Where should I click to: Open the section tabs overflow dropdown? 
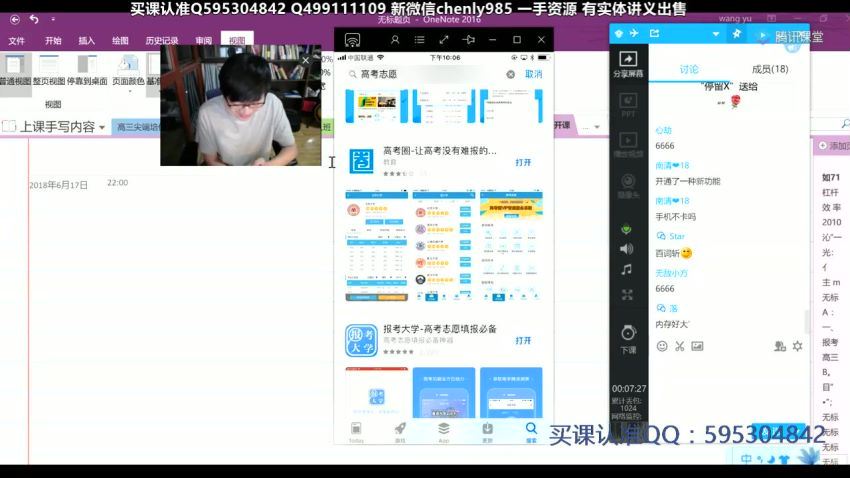click(596, 127)
